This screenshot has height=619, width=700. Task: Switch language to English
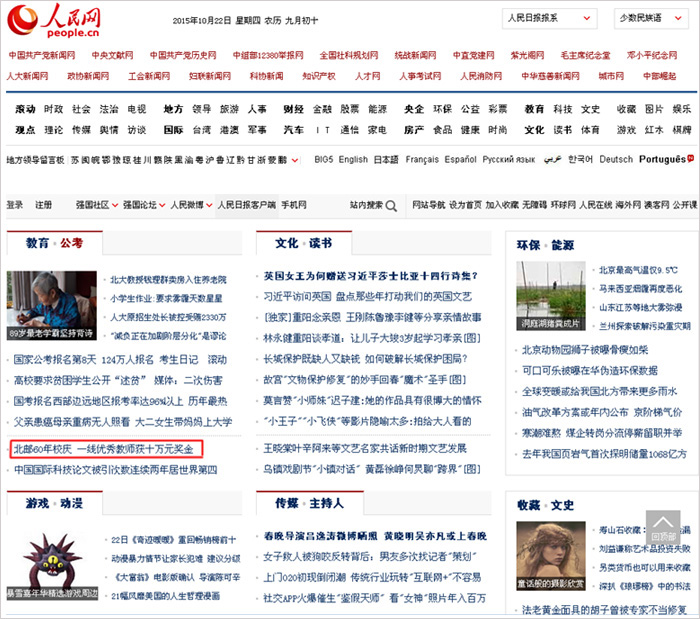(x=353, y=159)
